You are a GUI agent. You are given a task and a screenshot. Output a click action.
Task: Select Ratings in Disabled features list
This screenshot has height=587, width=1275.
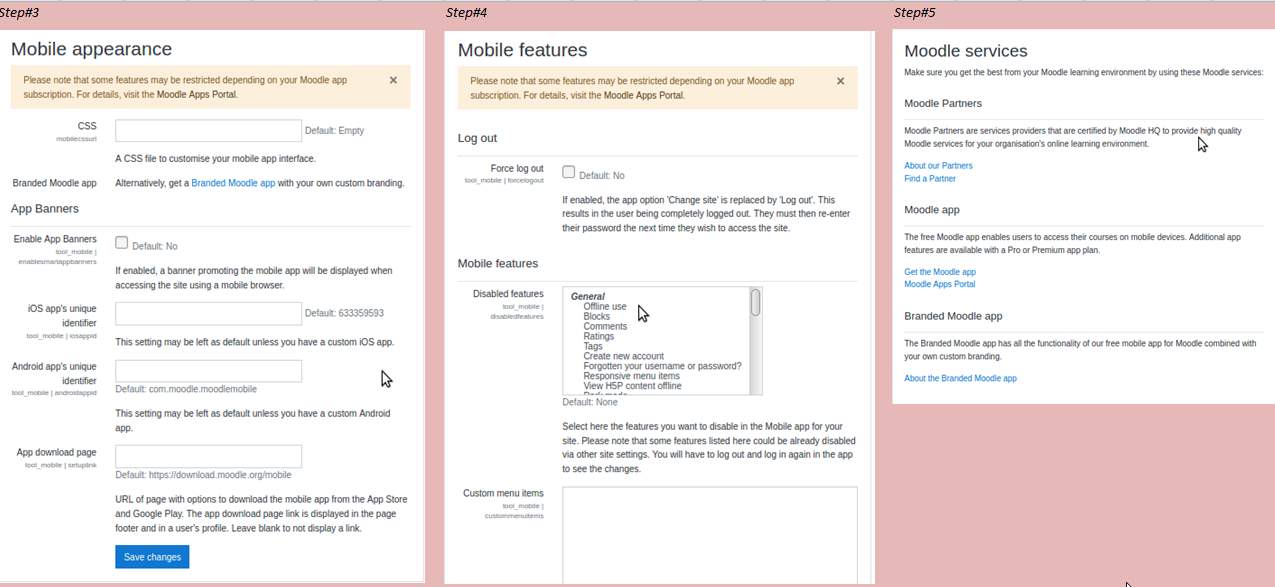(599, 337)
